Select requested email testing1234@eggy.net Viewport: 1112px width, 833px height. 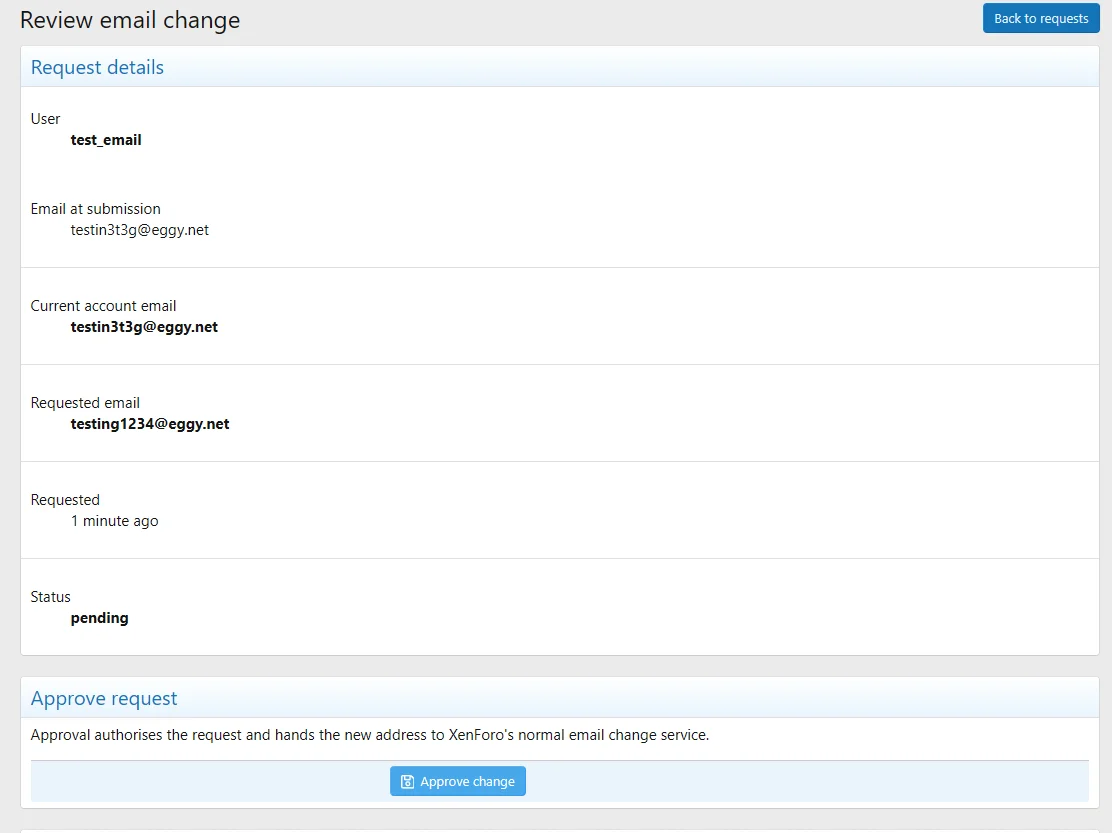(150, 424)
